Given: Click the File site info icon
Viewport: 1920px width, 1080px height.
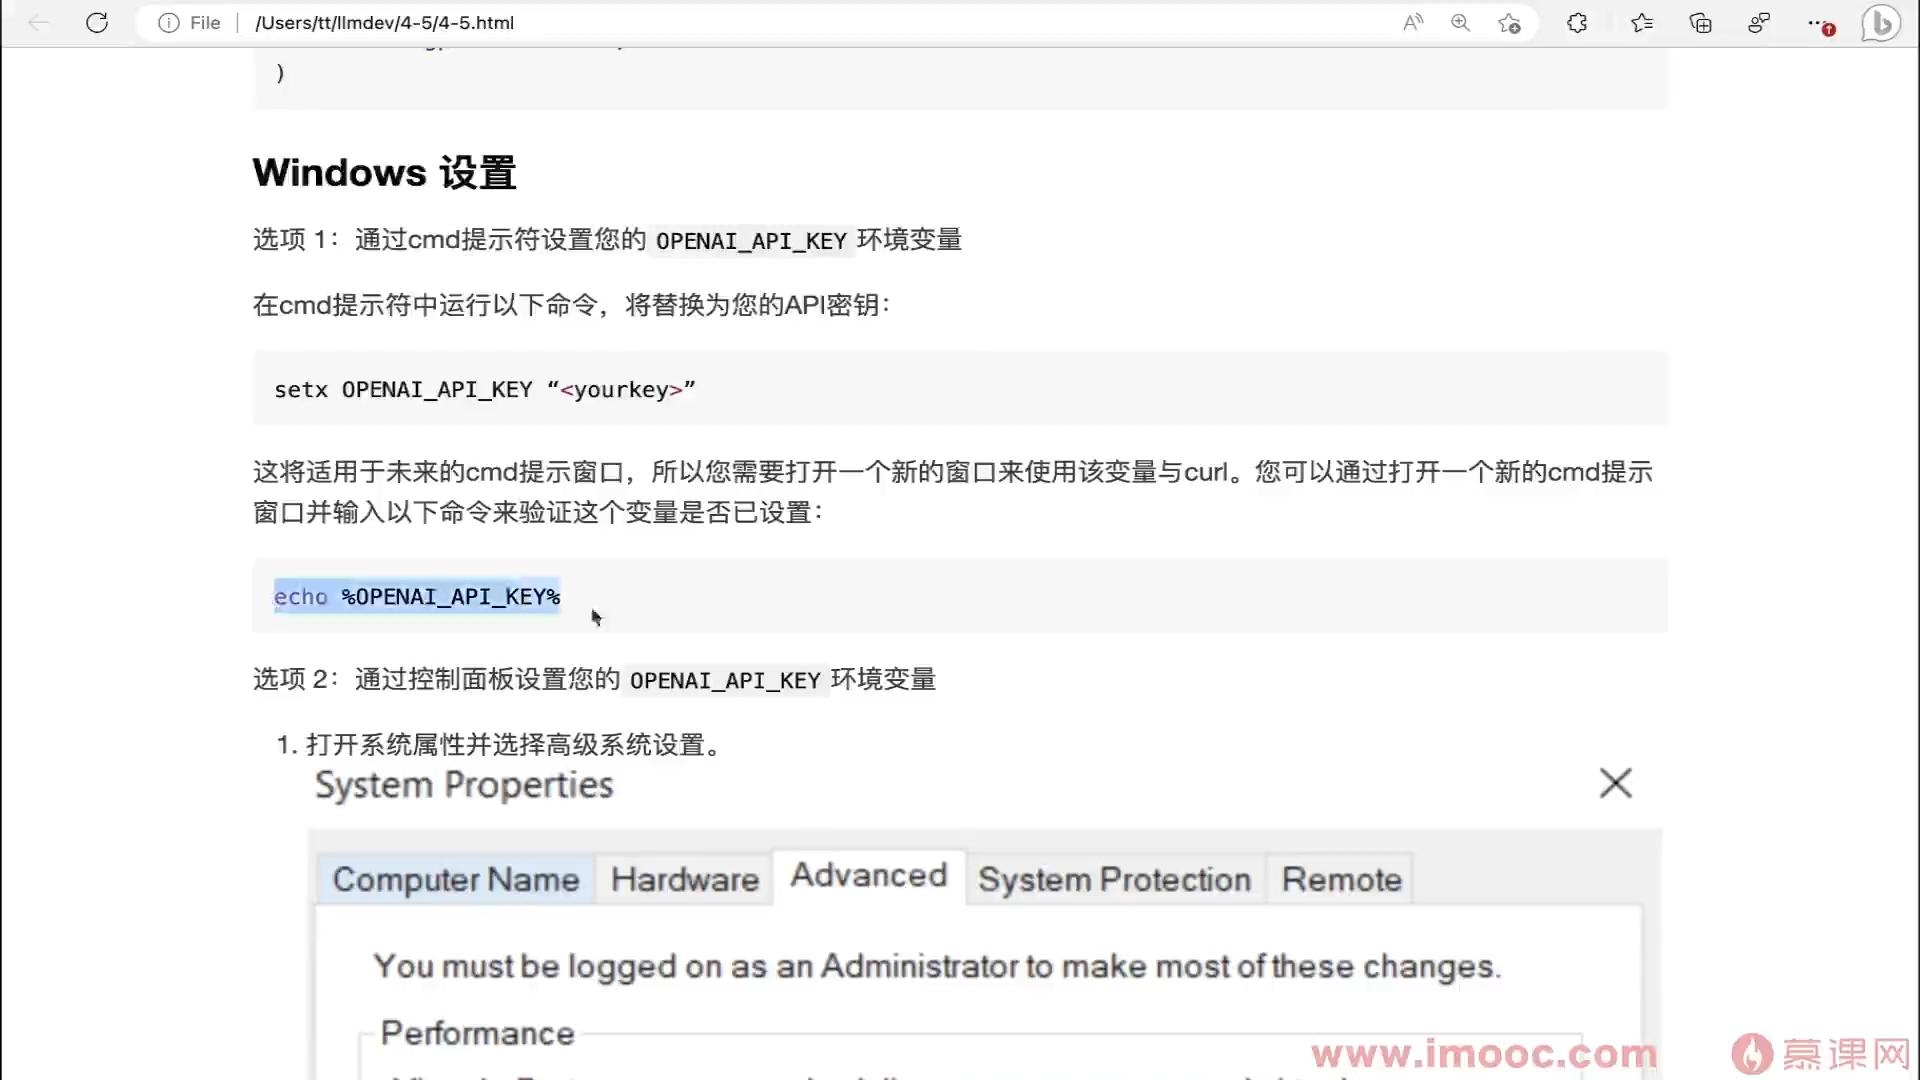Looking at the screenshot, I should coord(169,22).
